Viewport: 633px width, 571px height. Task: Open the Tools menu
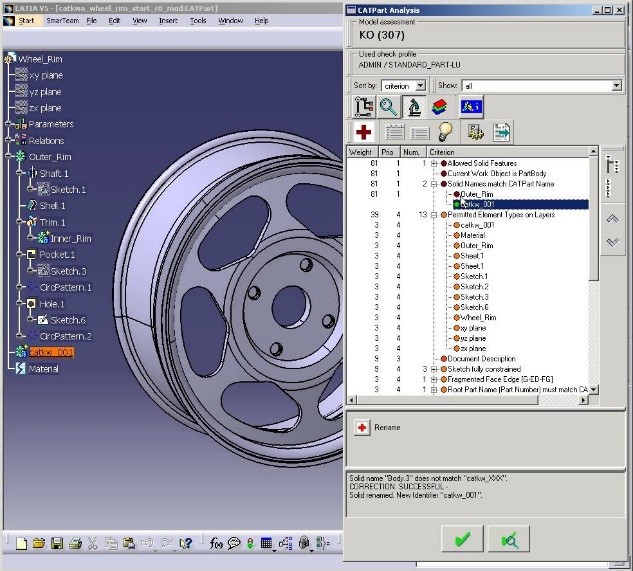[198, 21]
